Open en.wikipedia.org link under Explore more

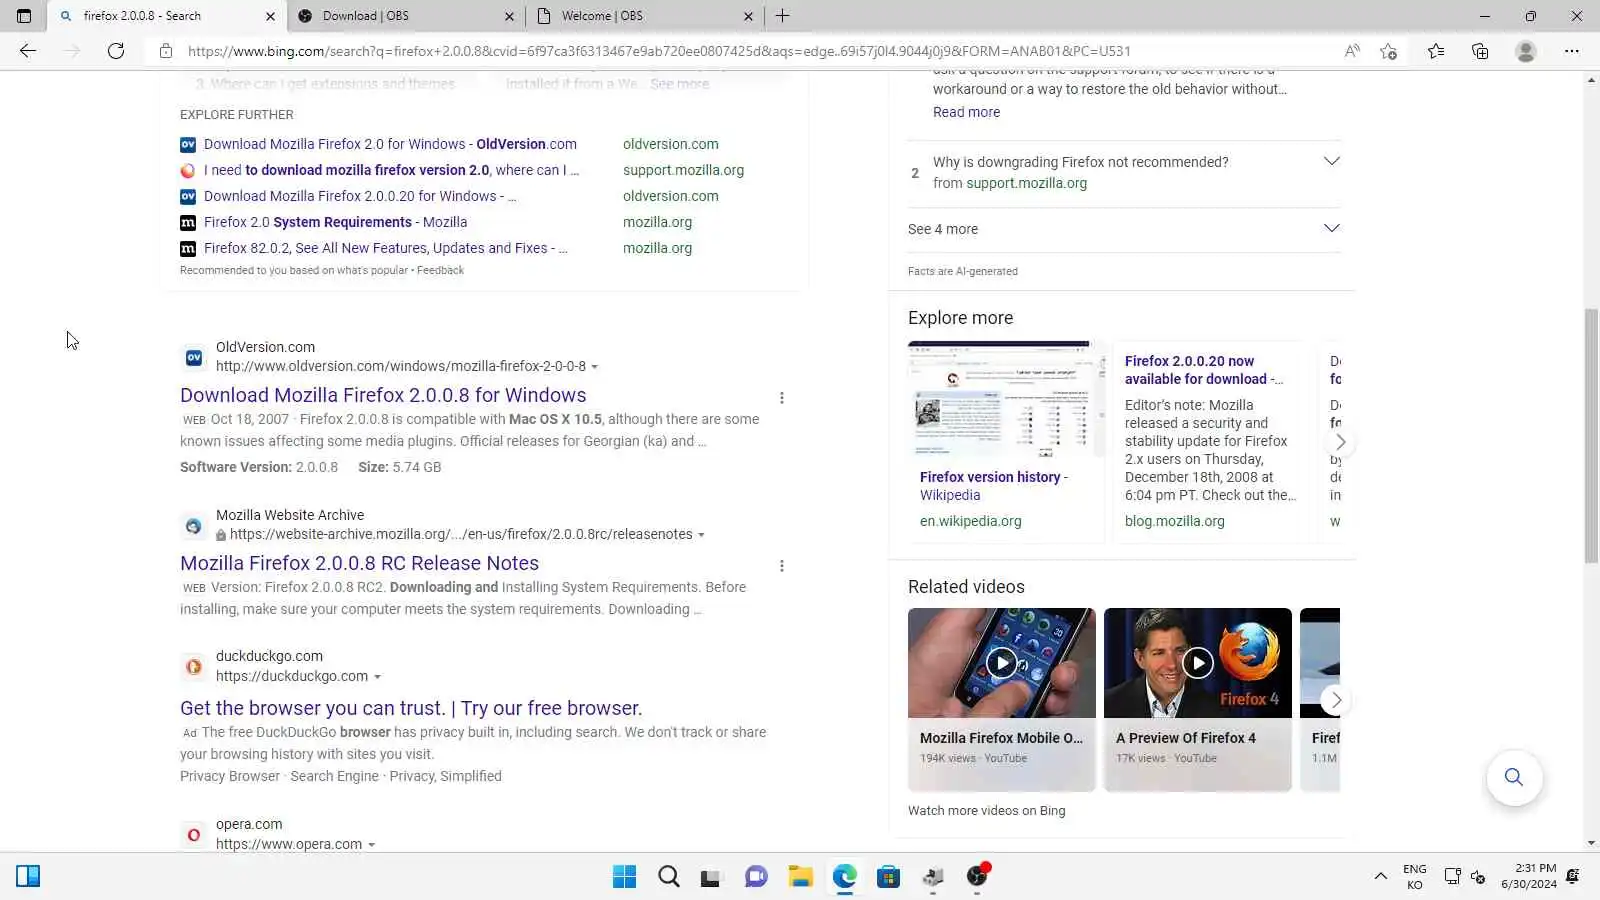pyautogui.click(x=970, y=521)
